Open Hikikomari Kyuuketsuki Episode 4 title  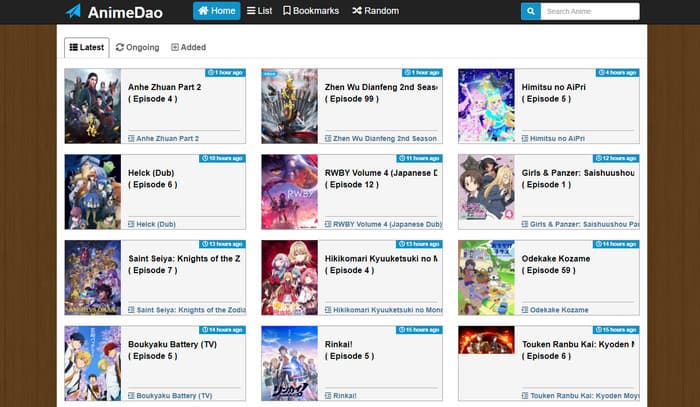click(381, 264)
